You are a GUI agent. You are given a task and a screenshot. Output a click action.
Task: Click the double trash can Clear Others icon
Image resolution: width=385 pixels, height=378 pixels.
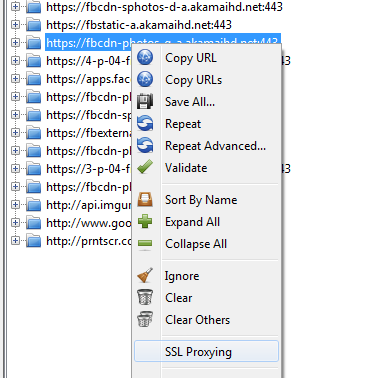(145, 319)
